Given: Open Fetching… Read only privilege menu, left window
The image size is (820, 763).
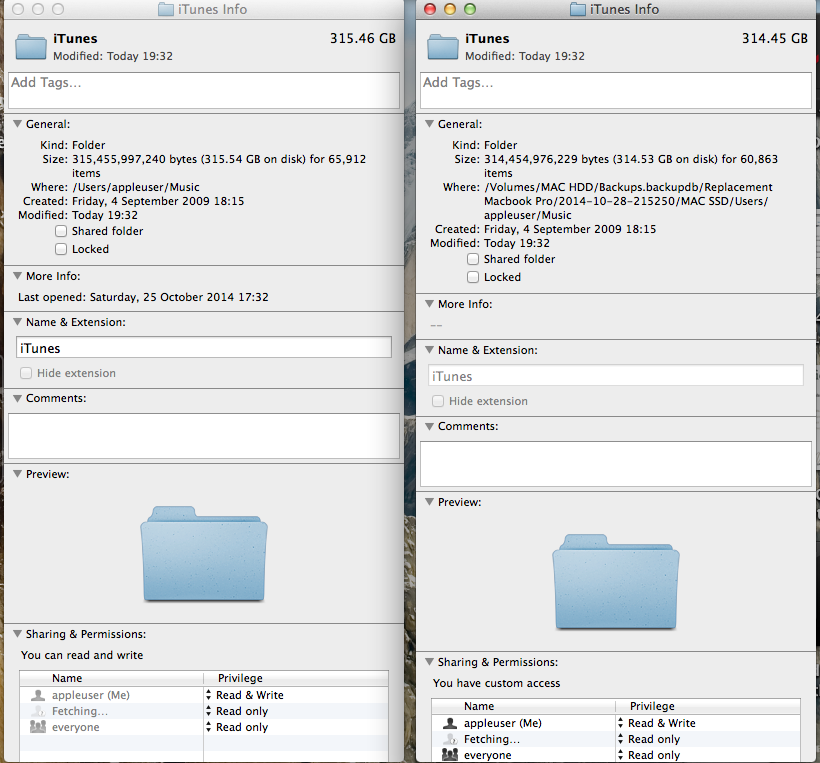Looking at the screenshot, I should pyautogui.click(x=237, y=711).
